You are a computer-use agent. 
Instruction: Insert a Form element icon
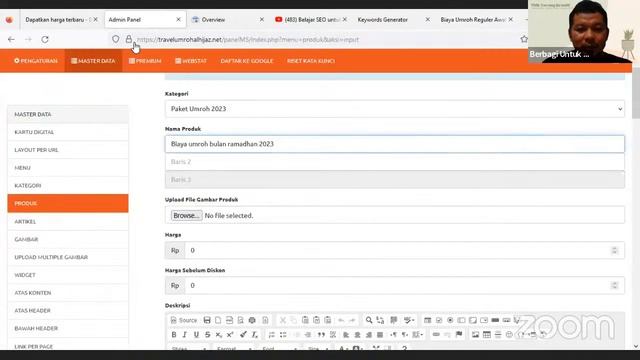pos(427,320)
